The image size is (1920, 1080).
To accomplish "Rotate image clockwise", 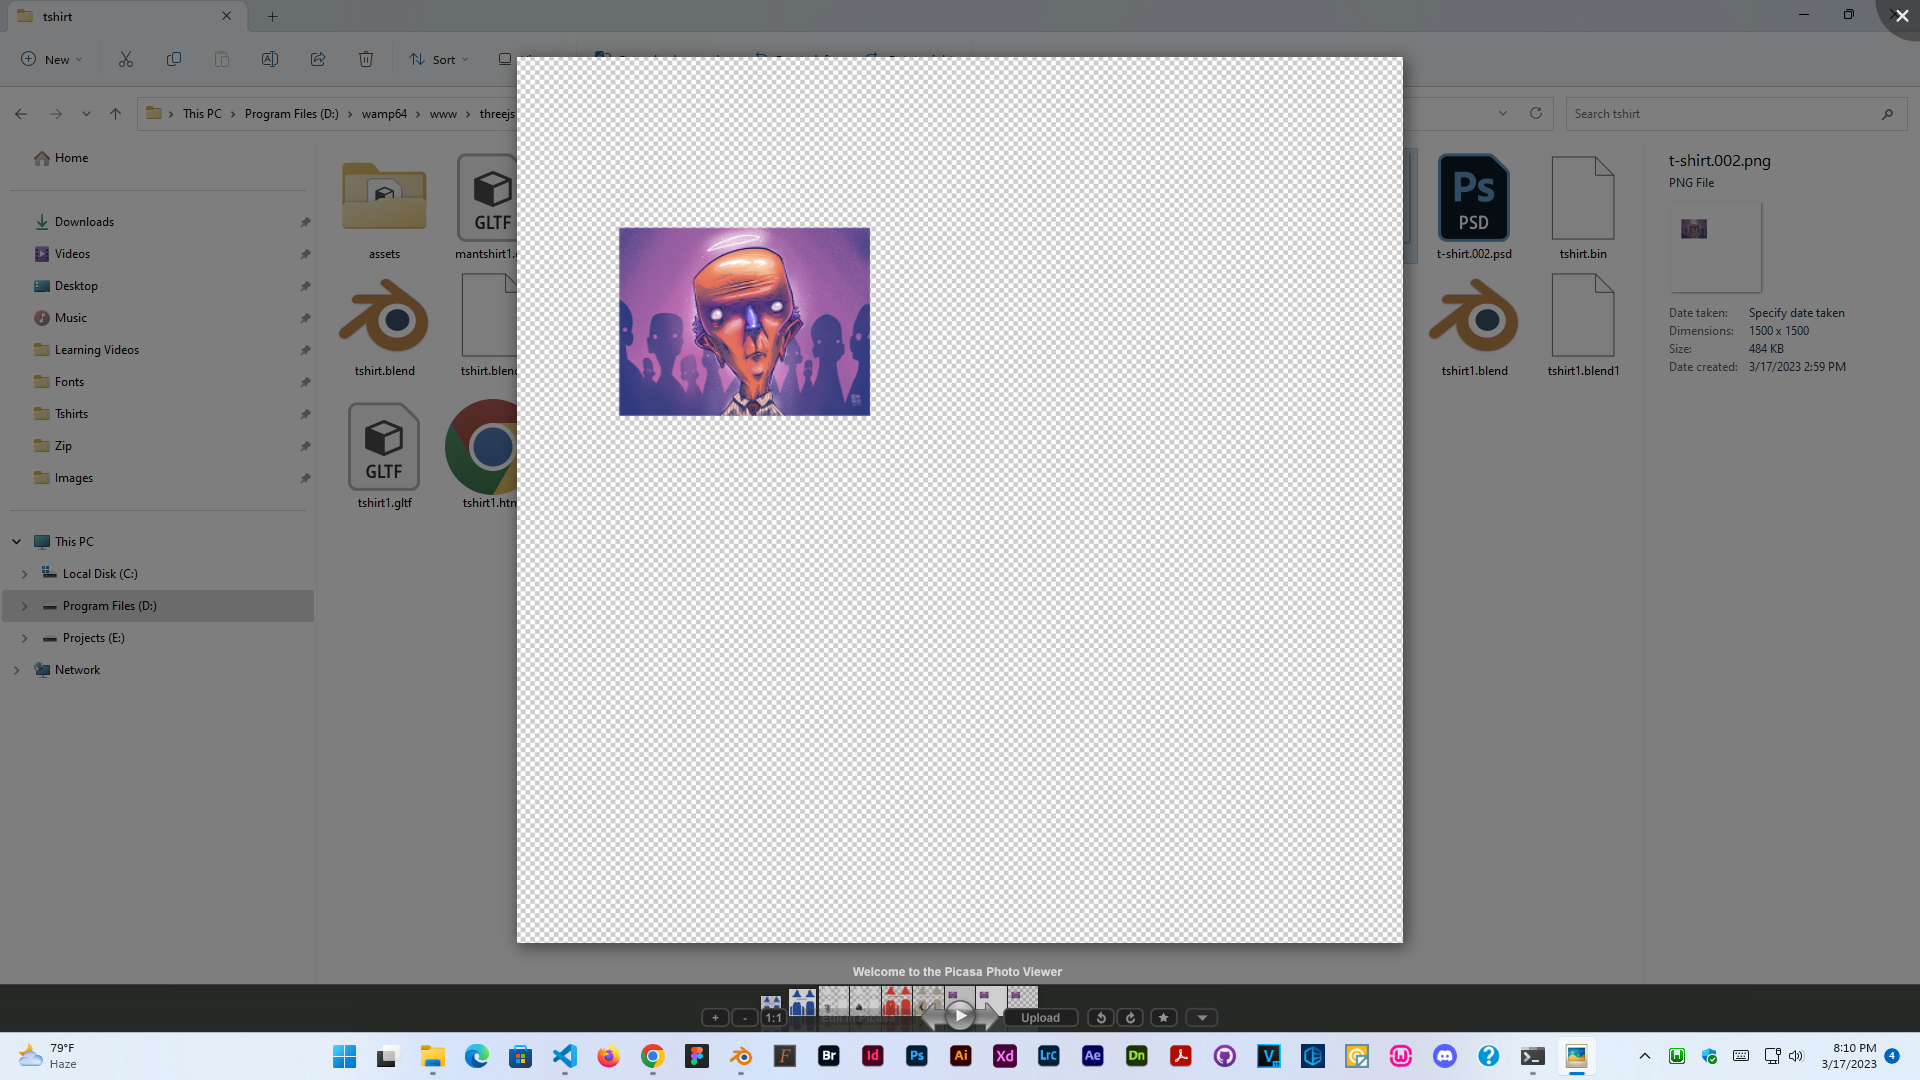I will pyautogui.click(x=1131, y=1018).
